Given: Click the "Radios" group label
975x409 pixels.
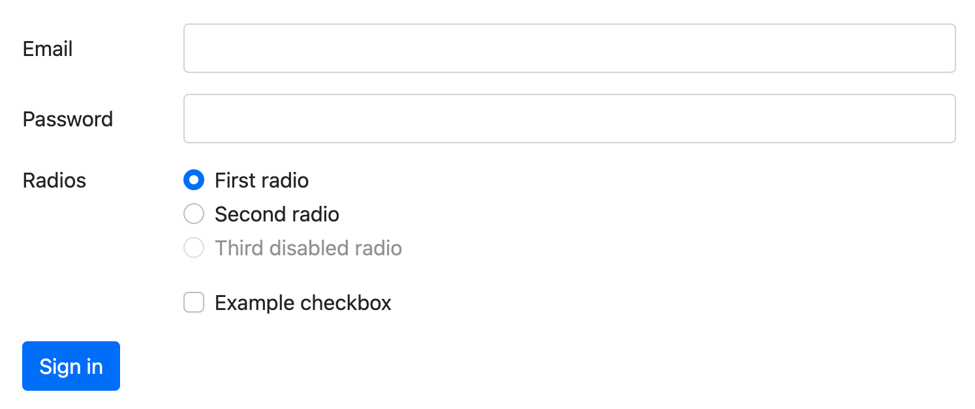Looking at the screenshot, I should point(55,181).
